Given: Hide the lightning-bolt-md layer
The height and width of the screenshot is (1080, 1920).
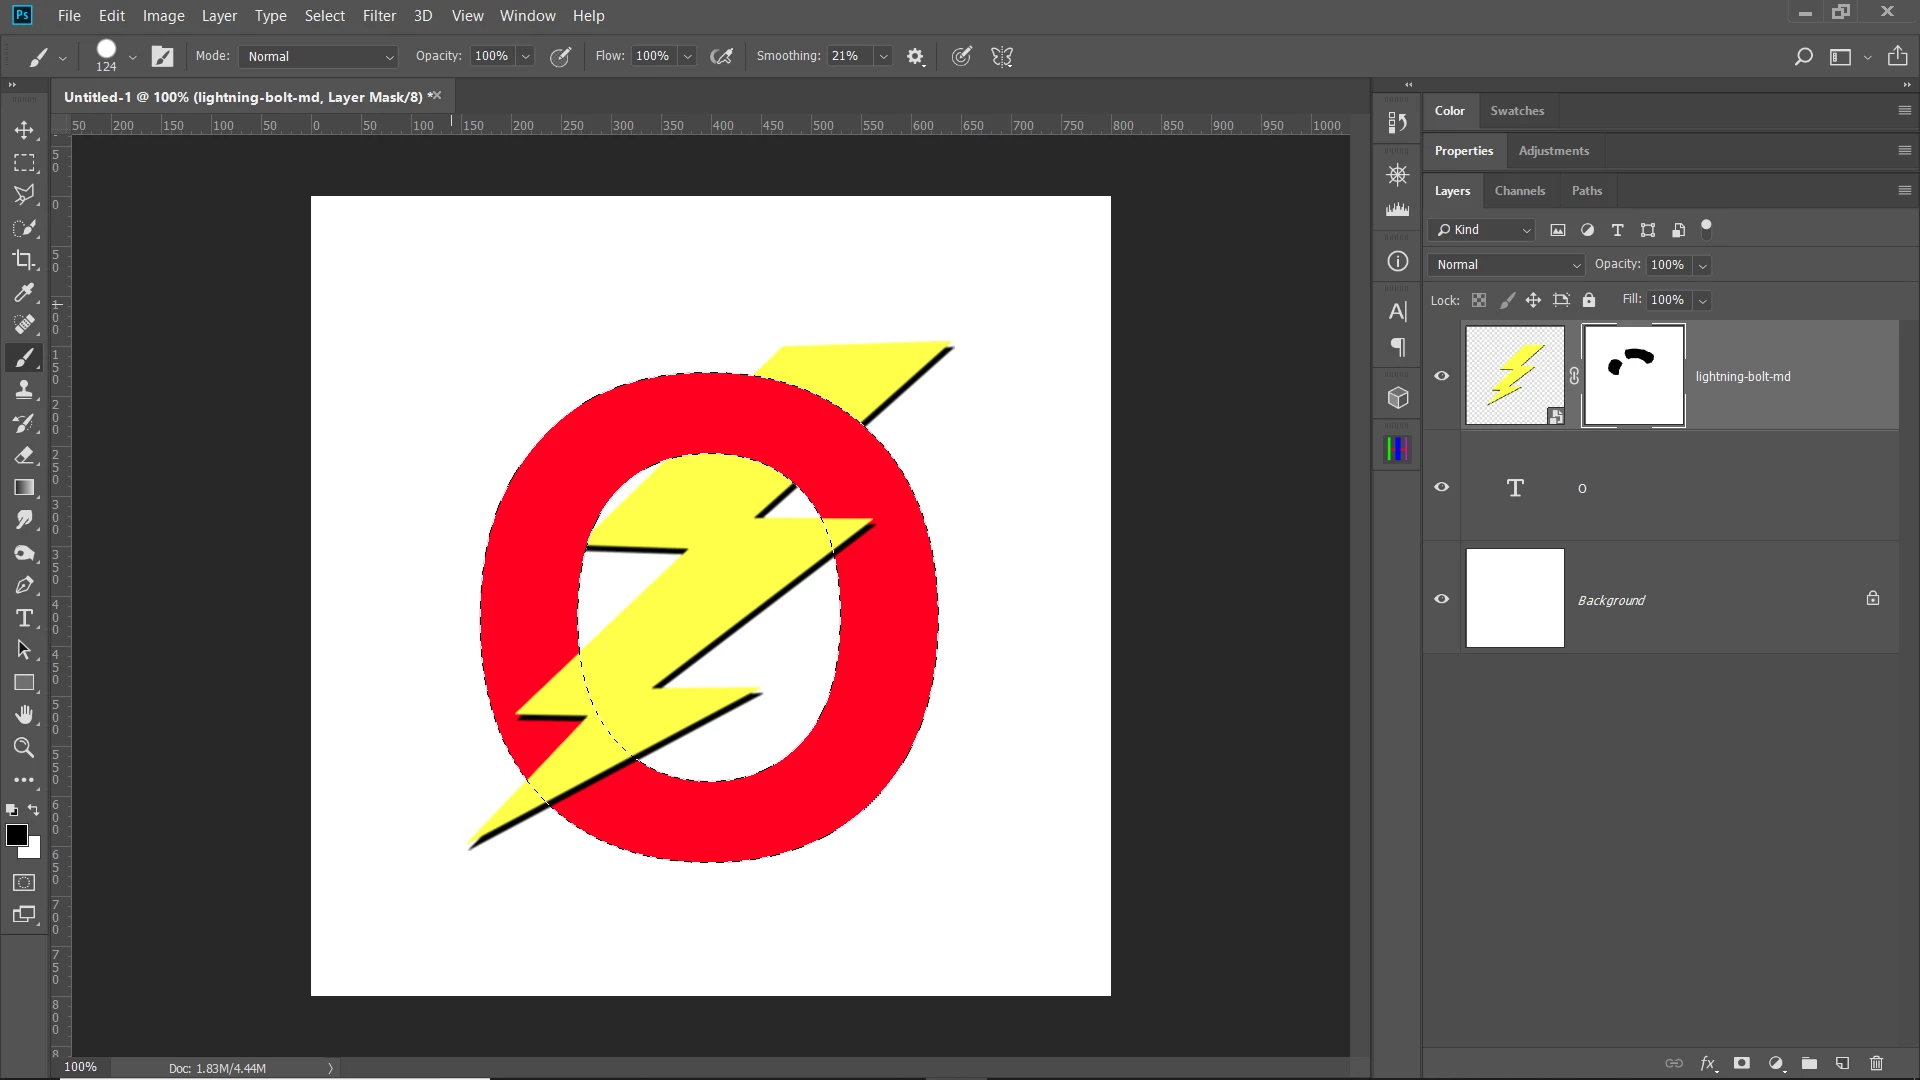Looking at the screenshot, I should tap(1441, 376).
